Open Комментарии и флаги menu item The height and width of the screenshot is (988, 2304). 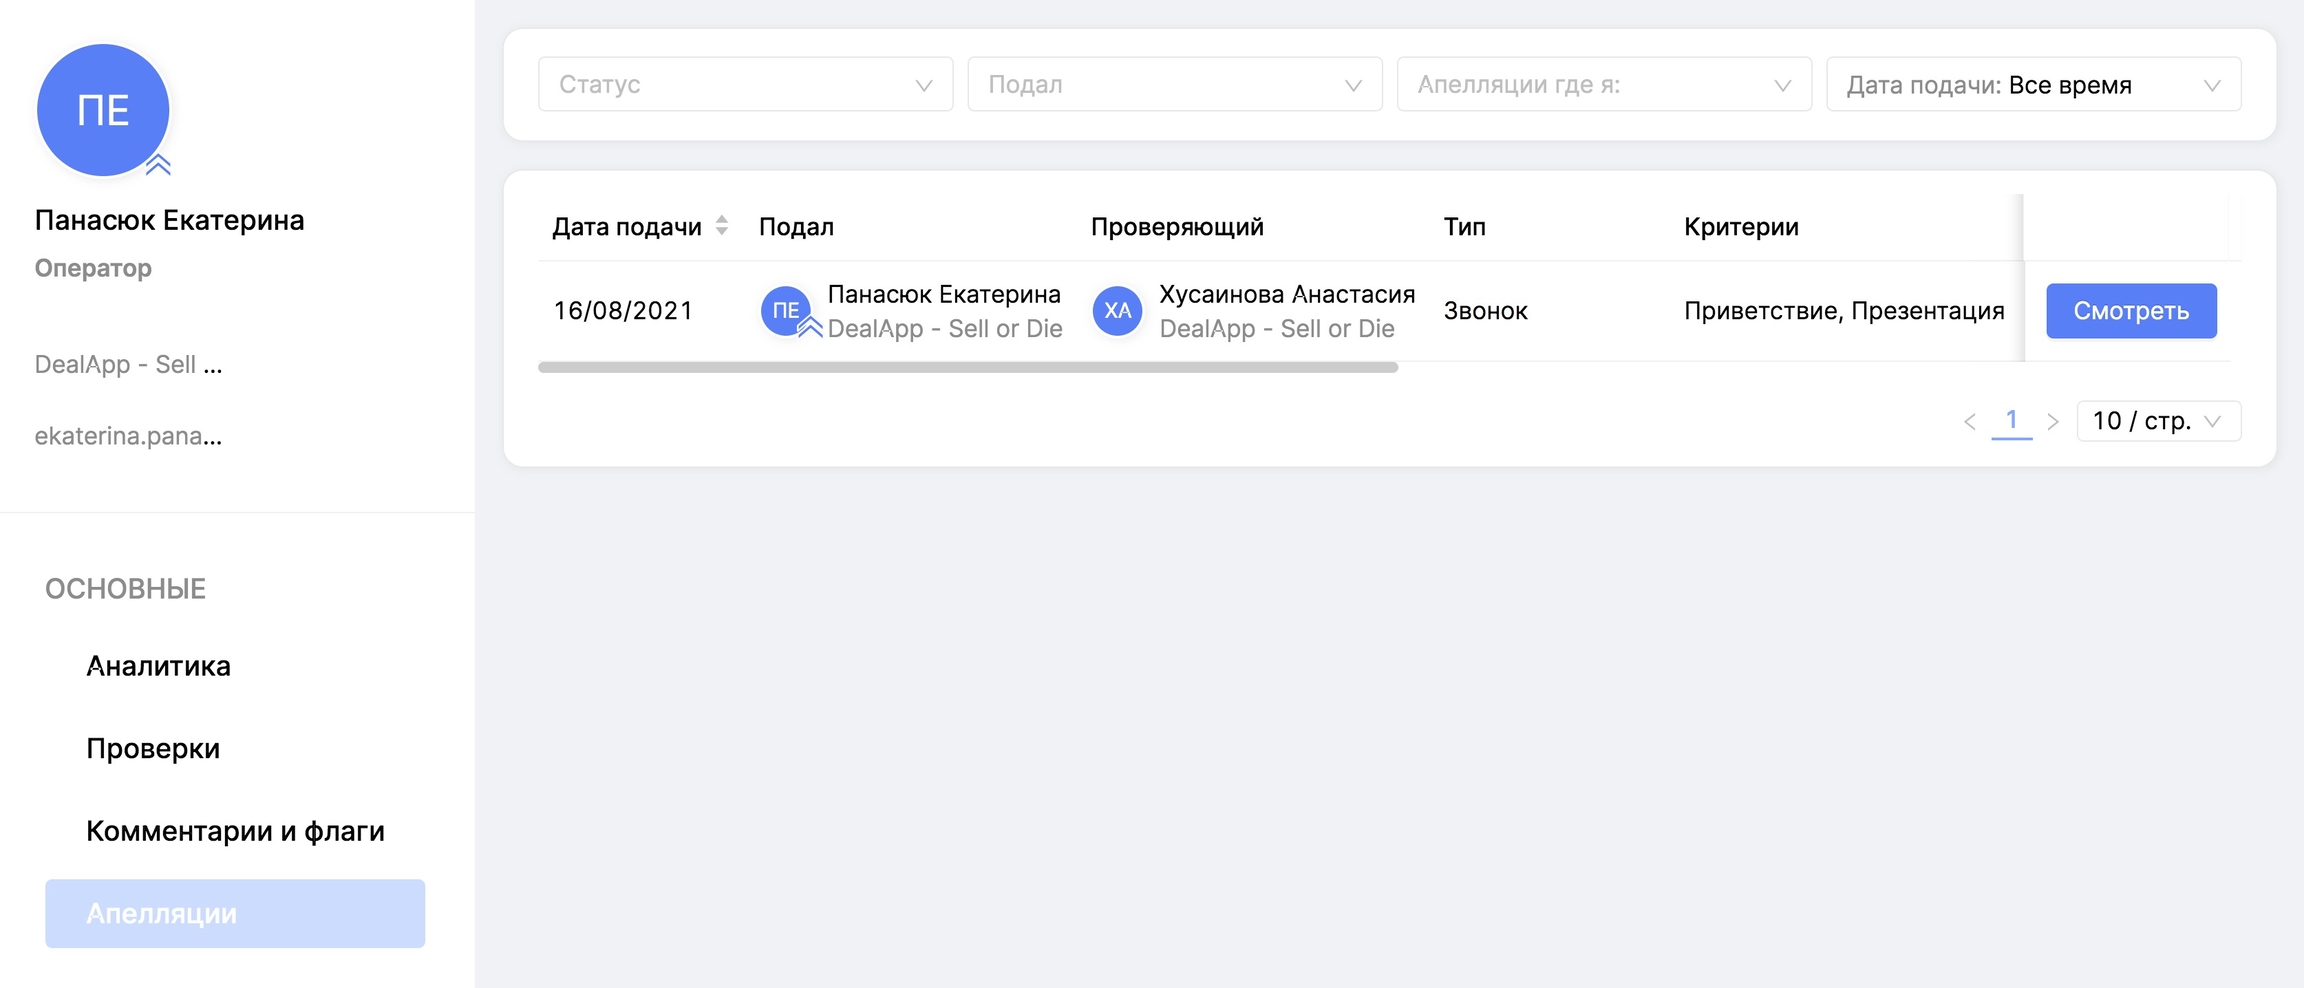pos(235,831)
